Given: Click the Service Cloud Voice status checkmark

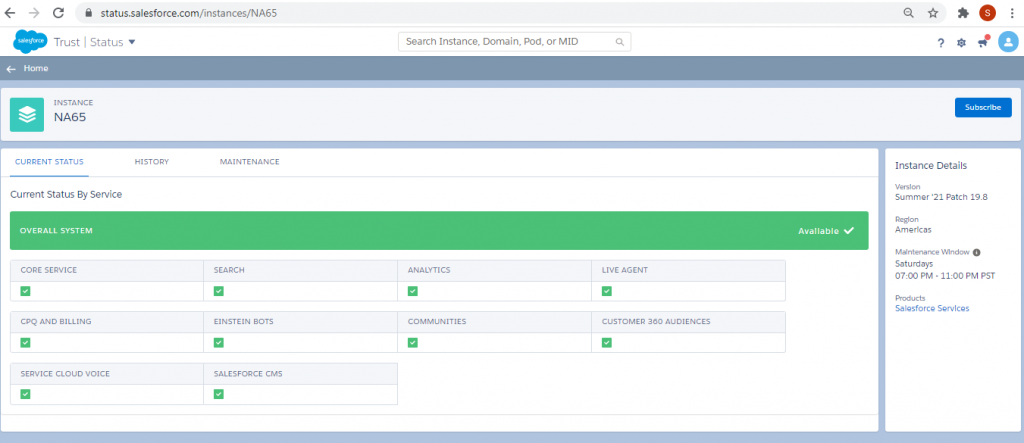Looking at the screenshot, I should 25,394.
